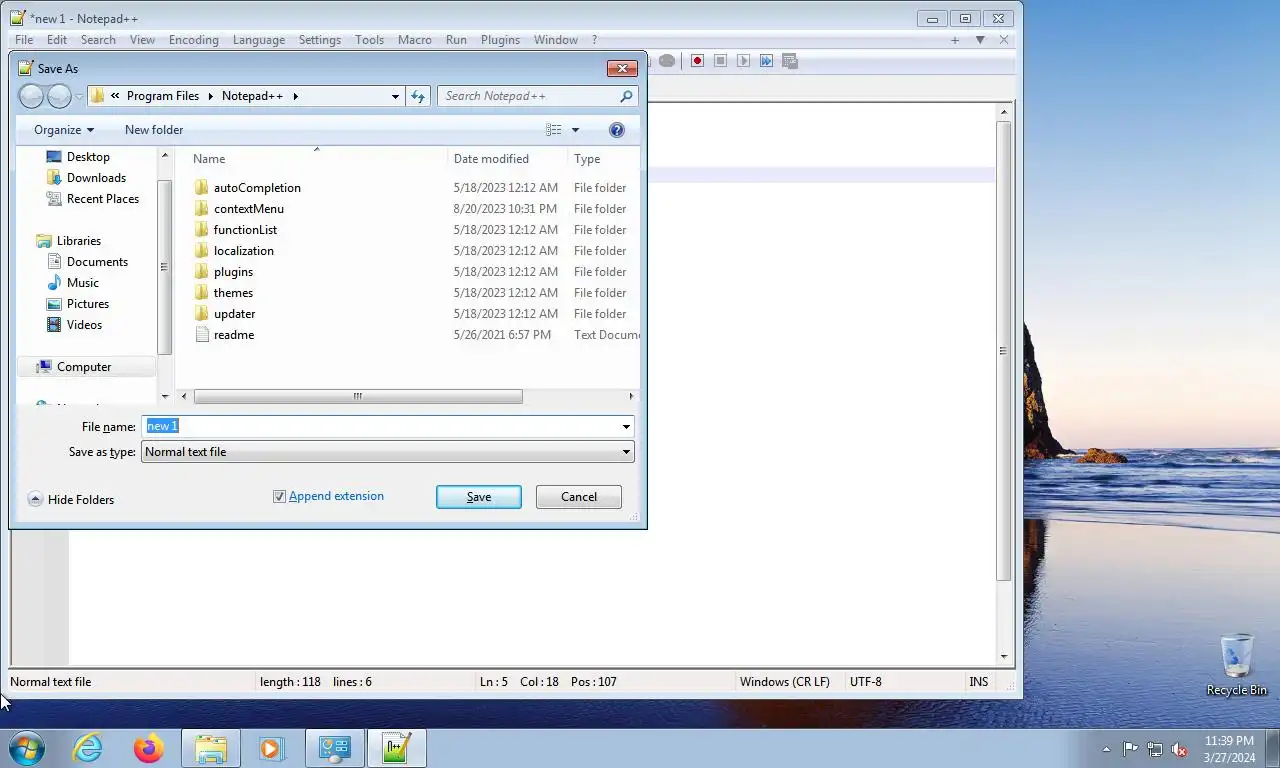
Task: Open Windows Explorer from the taskbar
Action: pos(211,748)
